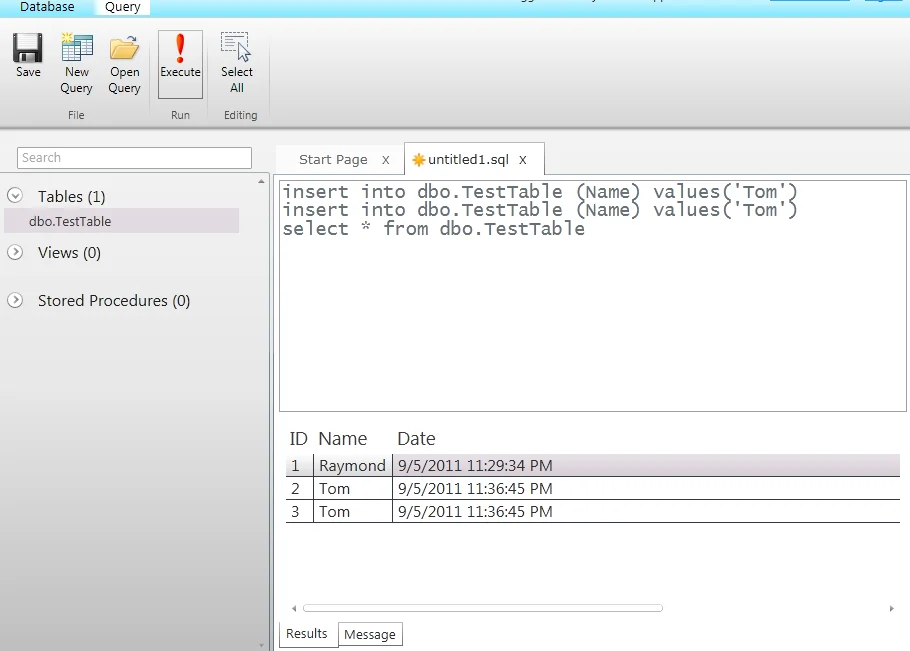Select the Raymond result row
The image size is (910, 651).
click(x=352, y=465)
